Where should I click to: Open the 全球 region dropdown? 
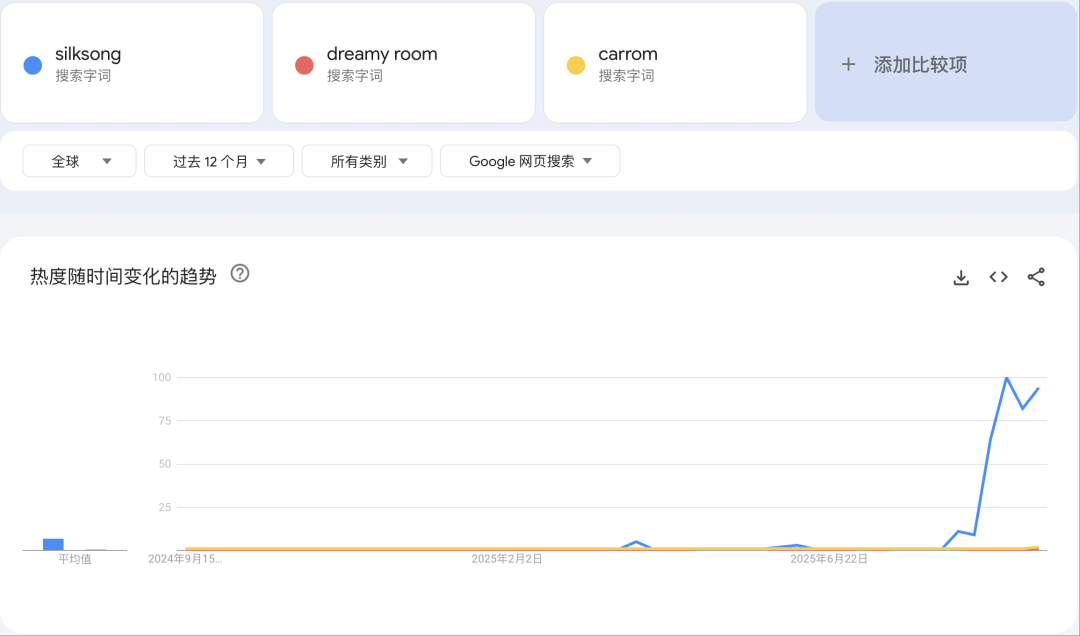pos(79,160)
